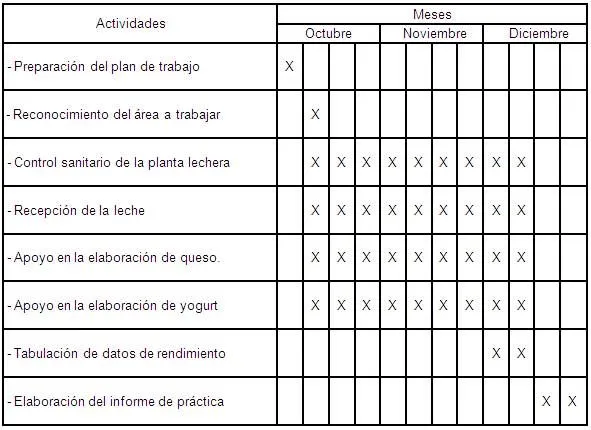Image resolution: width=591 pixels, height=430 pixels.
Task: Click first X in Tabulación de datos row
Action: [496, 353]
